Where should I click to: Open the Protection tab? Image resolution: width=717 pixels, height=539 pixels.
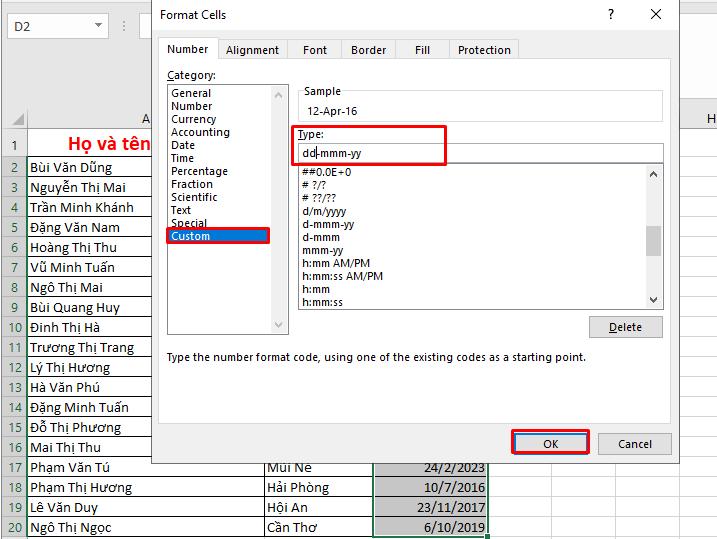coord(484,50)
